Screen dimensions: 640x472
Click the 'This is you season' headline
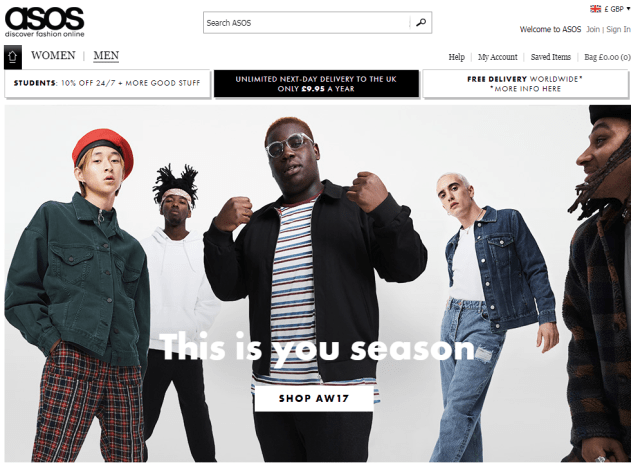[318, 347]
